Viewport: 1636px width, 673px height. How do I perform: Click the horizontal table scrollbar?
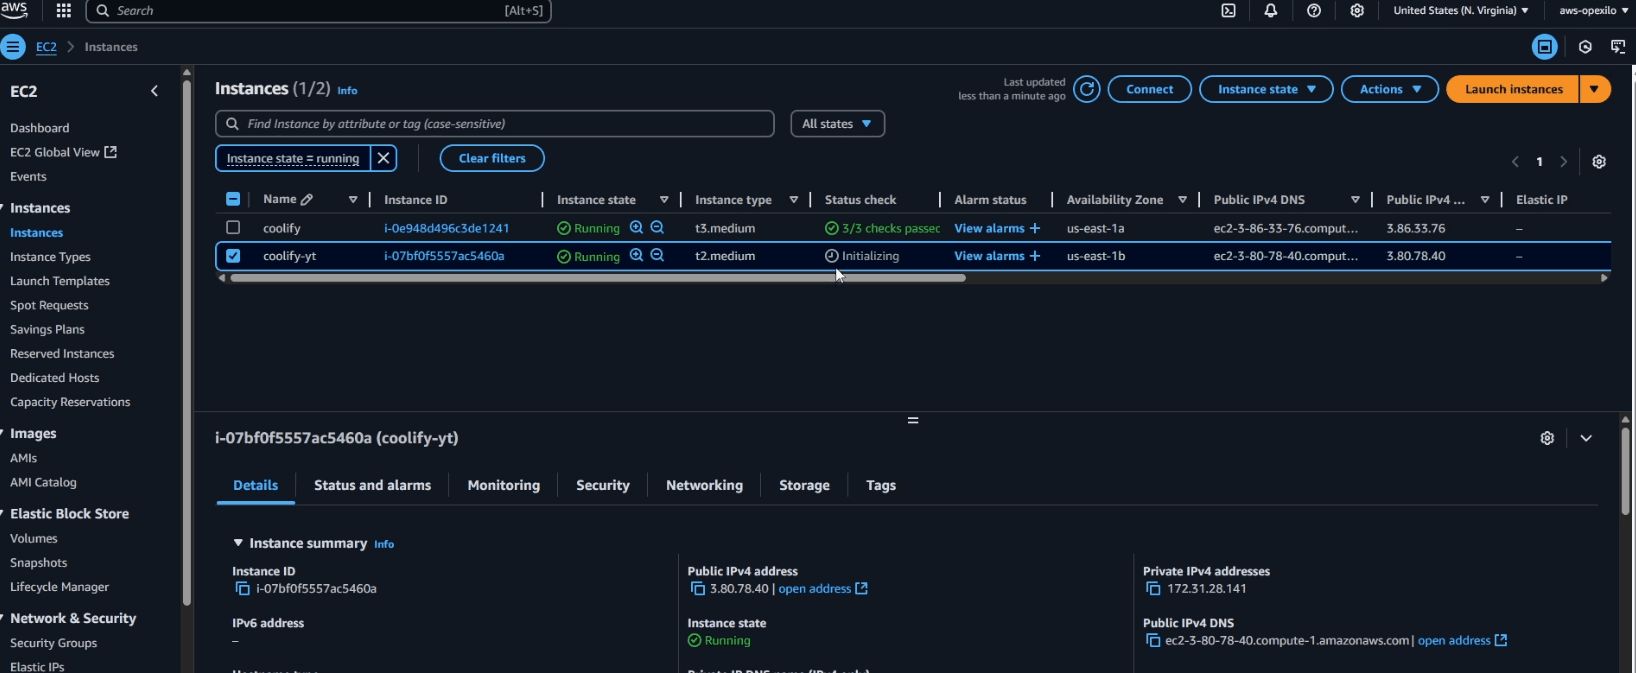[598, 278]
